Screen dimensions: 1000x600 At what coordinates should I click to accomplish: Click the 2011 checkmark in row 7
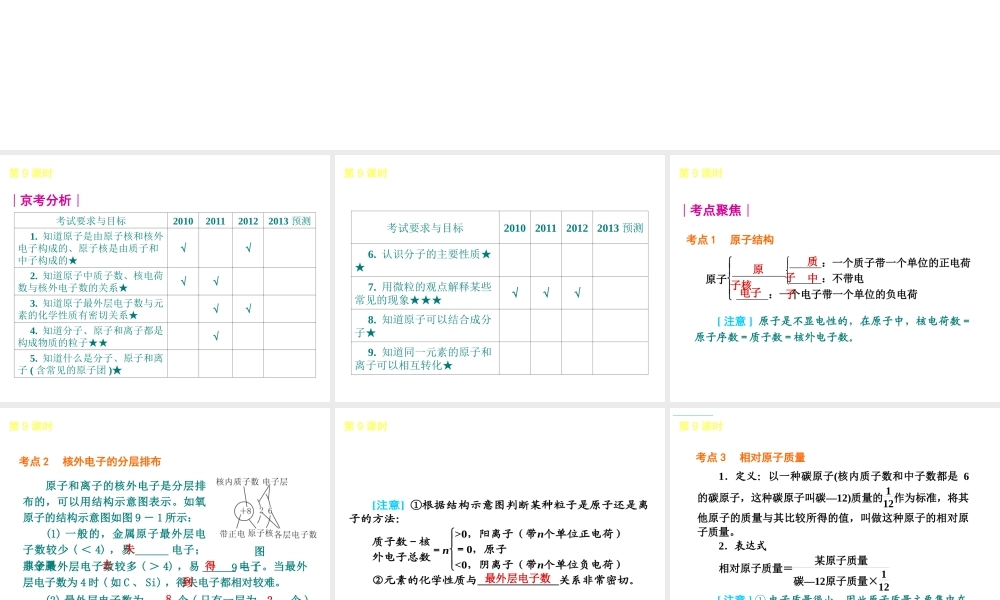[x=546, y=293]
